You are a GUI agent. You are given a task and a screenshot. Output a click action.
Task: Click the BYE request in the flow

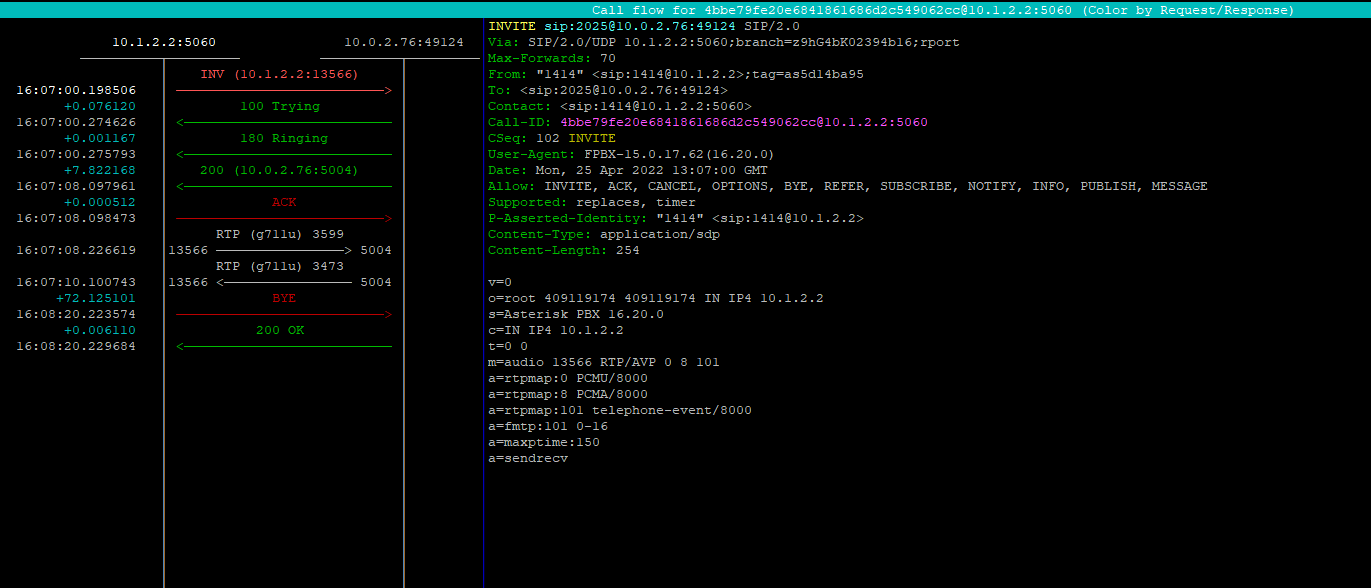(284, 298)
